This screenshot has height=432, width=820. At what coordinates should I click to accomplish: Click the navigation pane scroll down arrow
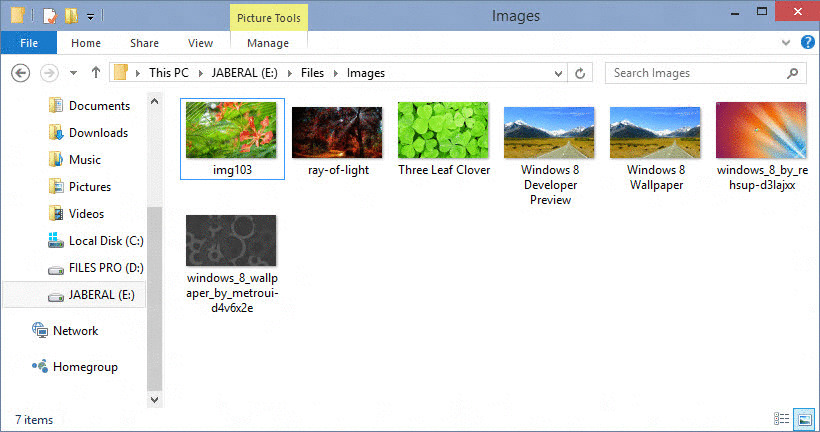[x=154, y=399]
